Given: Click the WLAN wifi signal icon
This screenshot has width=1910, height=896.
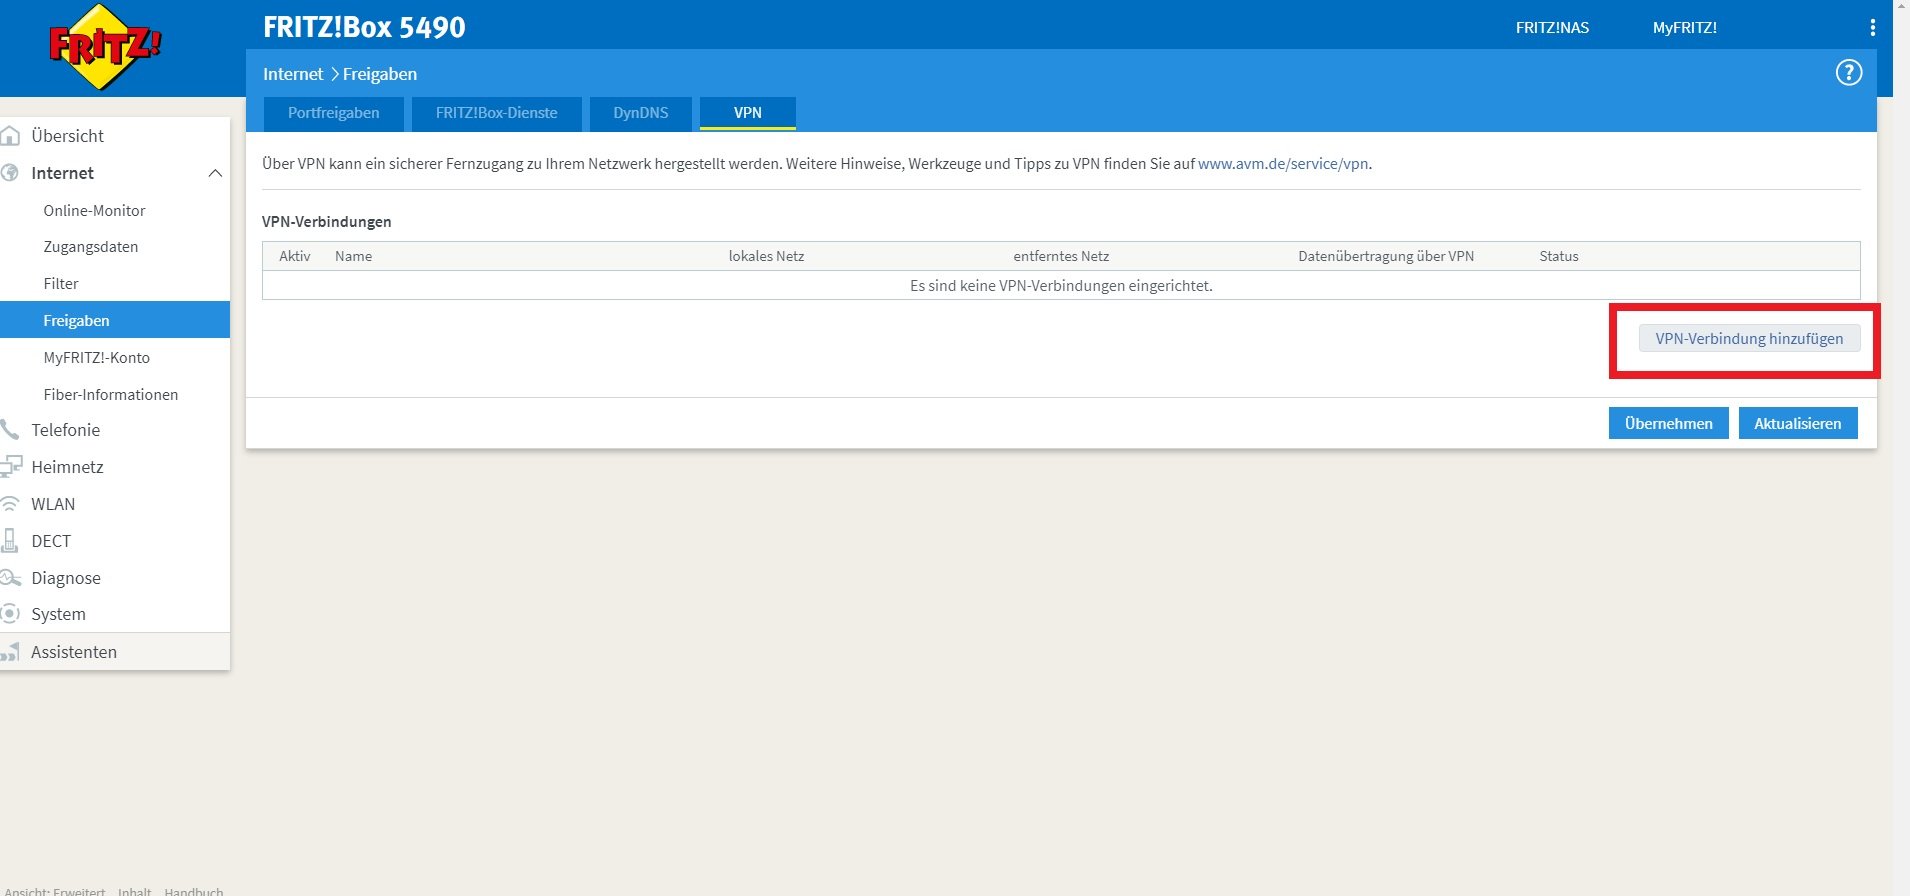Looking at the screenshot, I should (x=10, y=504).
